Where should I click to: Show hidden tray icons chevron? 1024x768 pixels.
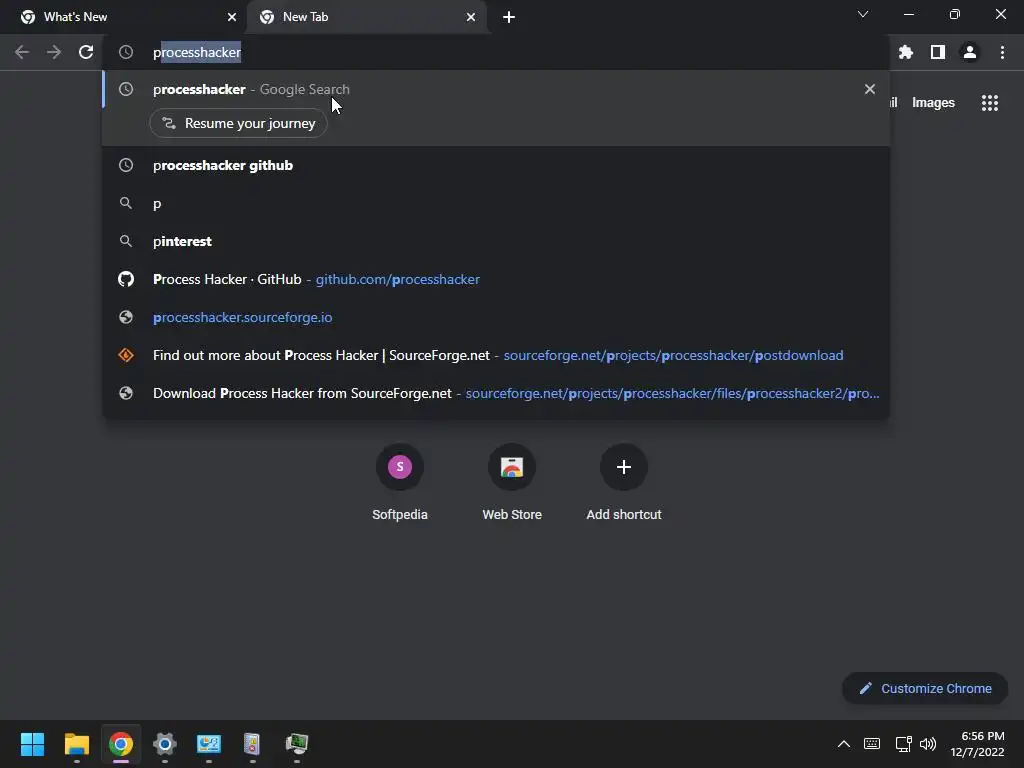pyautogui.click(x=844, y=744)
